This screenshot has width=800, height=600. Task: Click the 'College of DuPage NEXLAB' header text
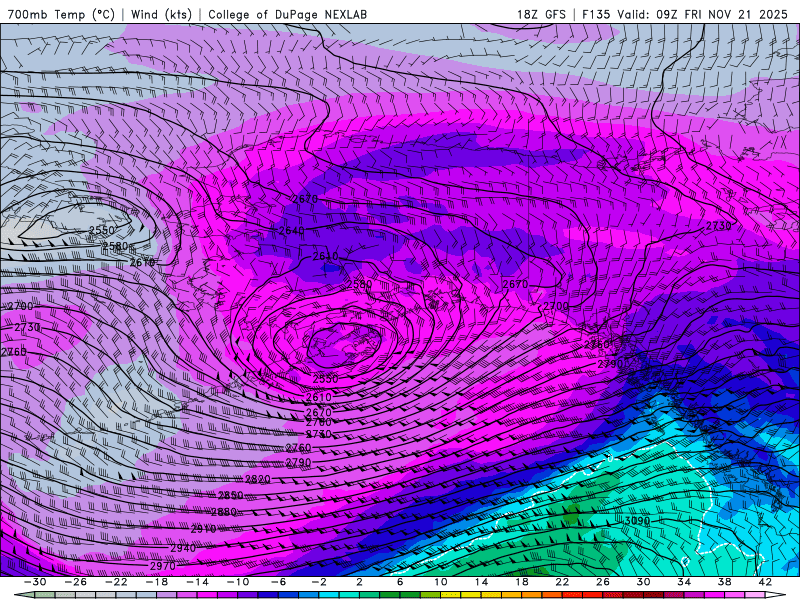click(x=287, y=14)
